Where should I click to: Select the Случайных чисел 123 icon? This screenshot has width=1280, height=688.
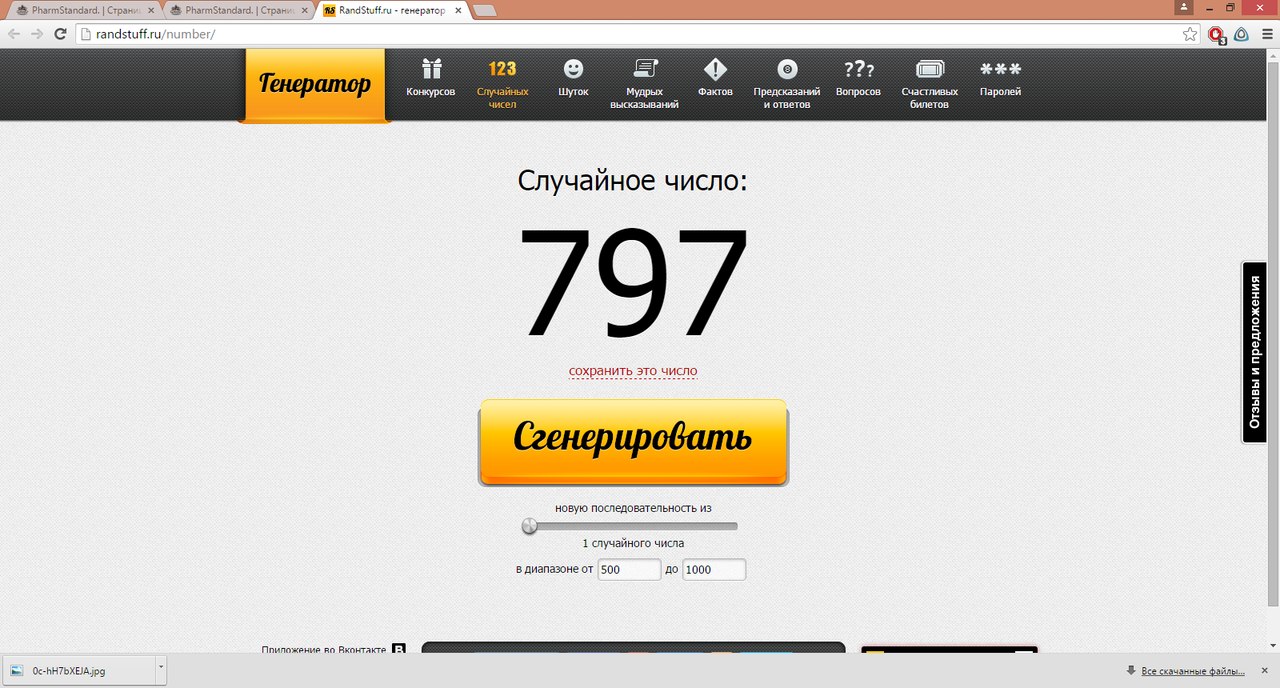click(x=502, y=70)
